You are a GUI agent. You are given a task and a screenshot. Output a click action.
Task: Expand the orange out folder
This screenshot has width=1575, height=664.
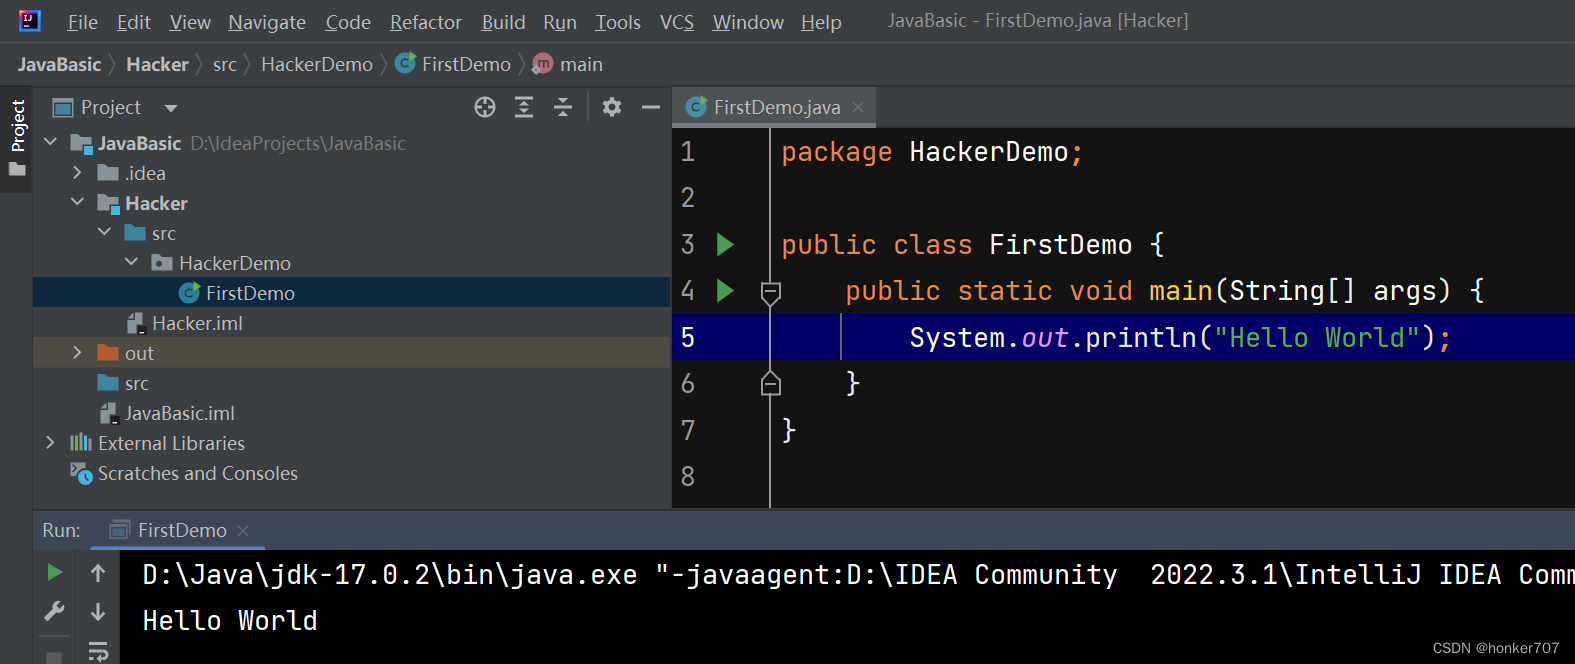(x=77, y=353)
